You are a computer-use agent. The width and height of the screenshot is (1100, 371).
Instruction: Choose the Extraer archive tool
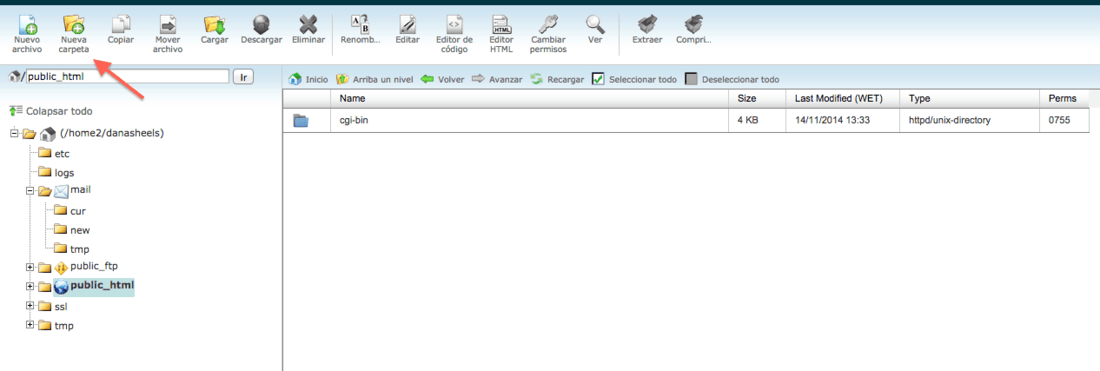click(647, 31)
